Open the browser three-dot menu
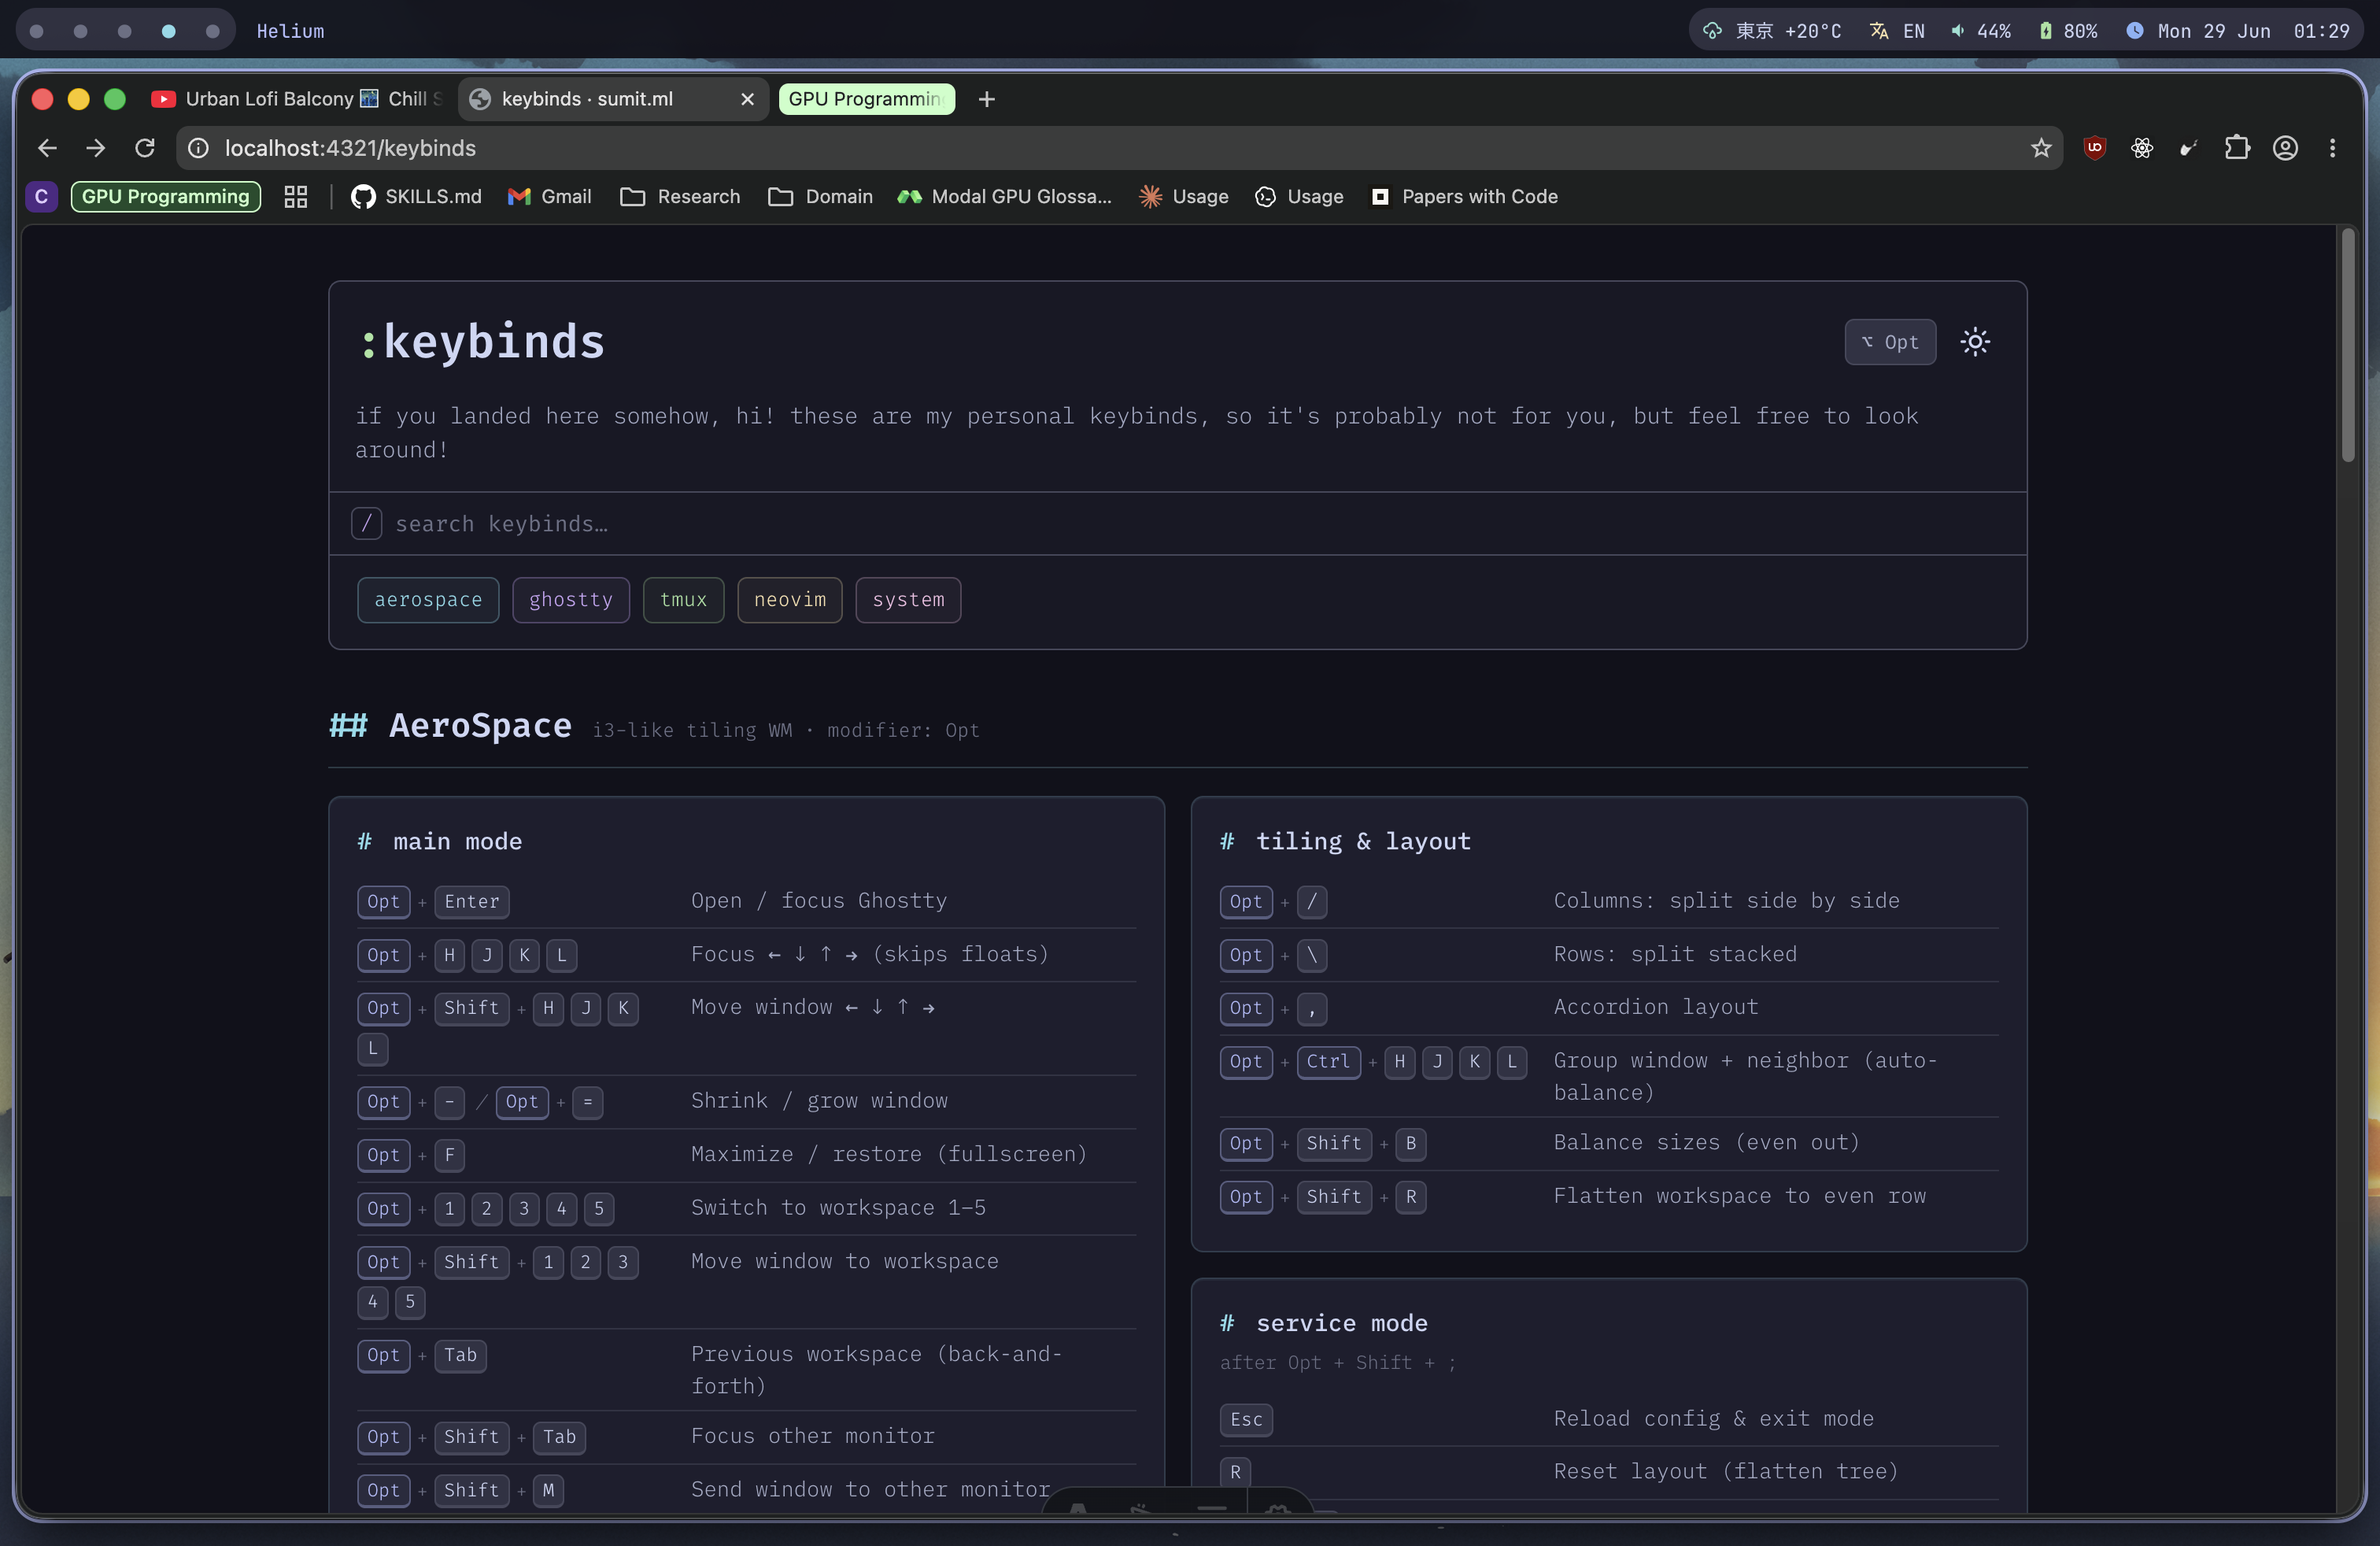2380x1546 pixels. pos(2333,148)
